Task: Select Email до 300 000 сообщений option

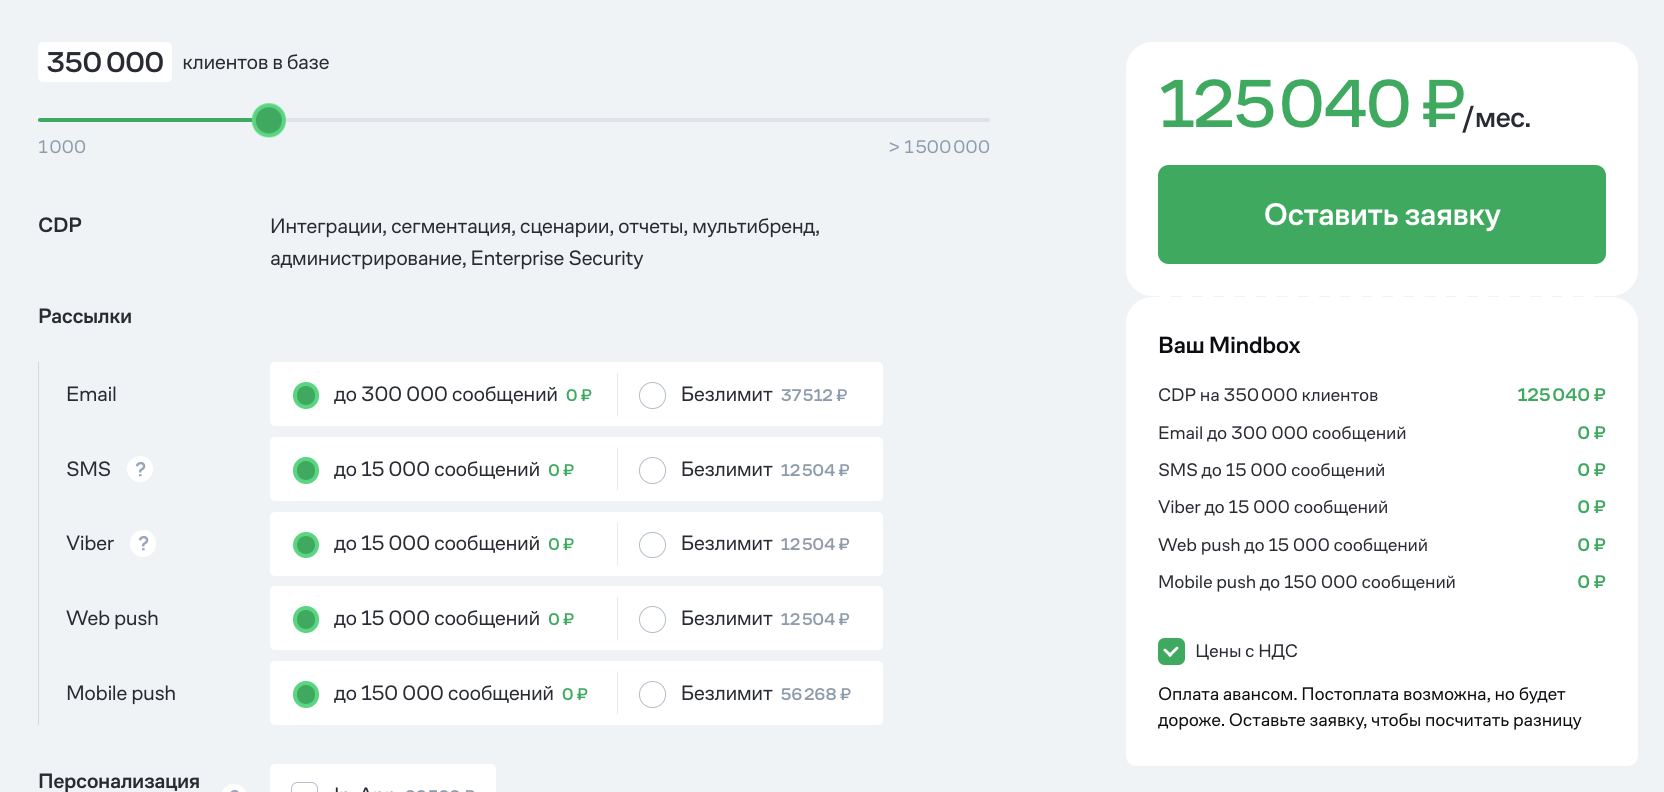Action: click(x=306, y=395)
